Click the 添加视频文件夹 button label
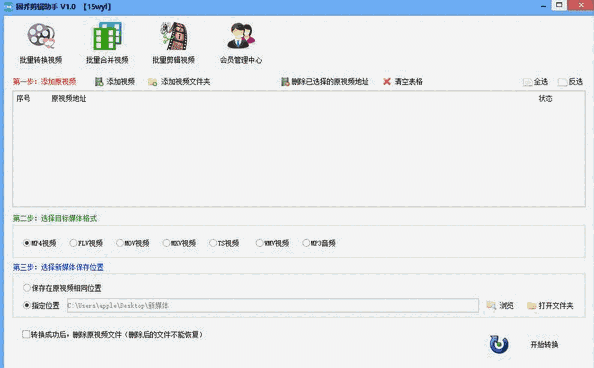594x368 pixels. (x=185, y=81)
